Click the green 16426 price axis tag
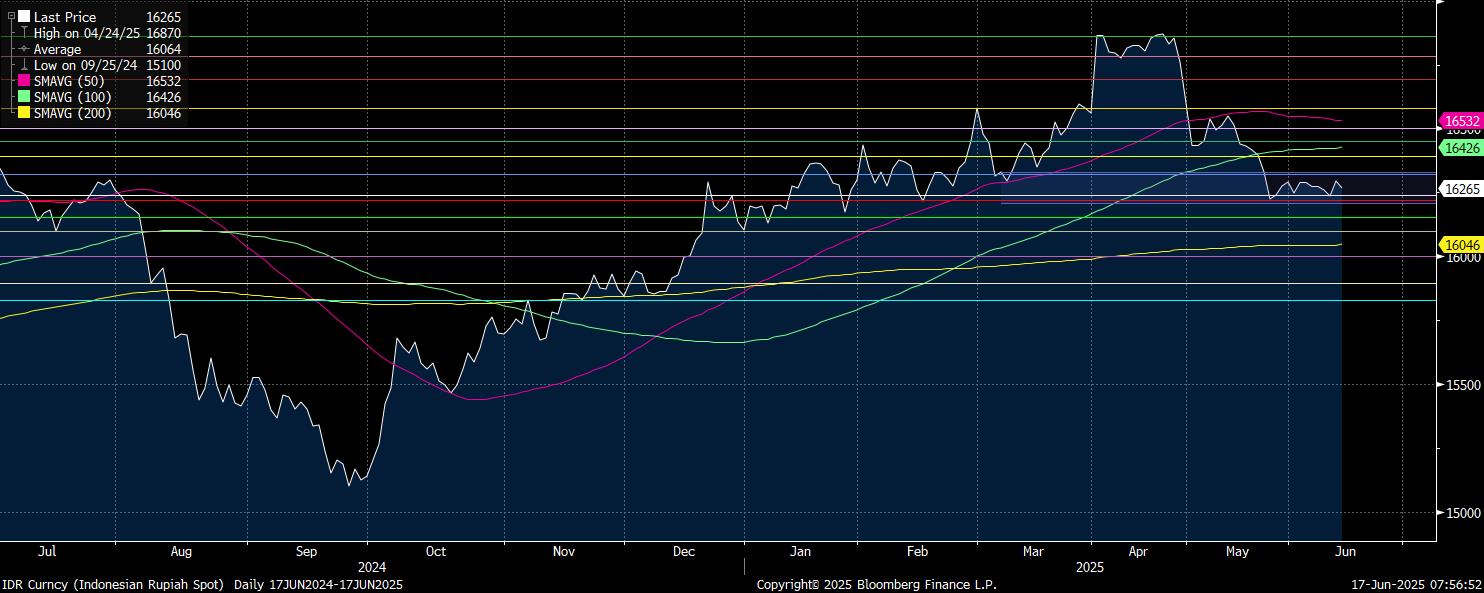 pos(1460,147)
